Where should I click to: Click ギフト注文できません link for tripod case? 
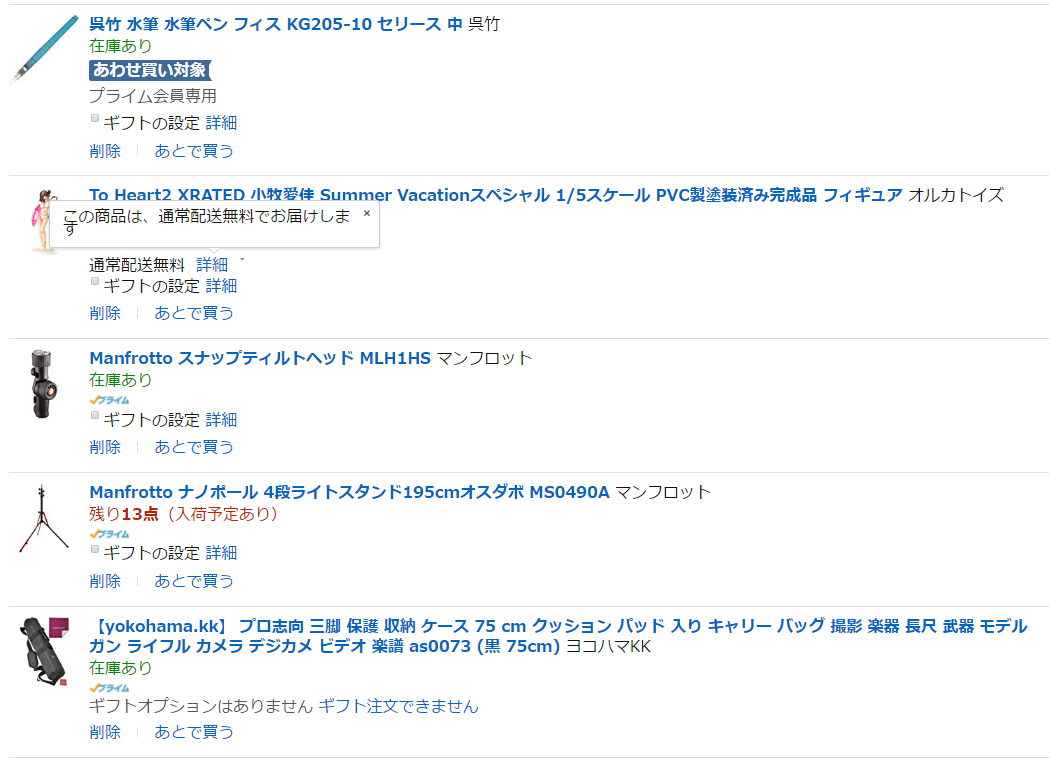pyautogui.click(x=398, y=706)
